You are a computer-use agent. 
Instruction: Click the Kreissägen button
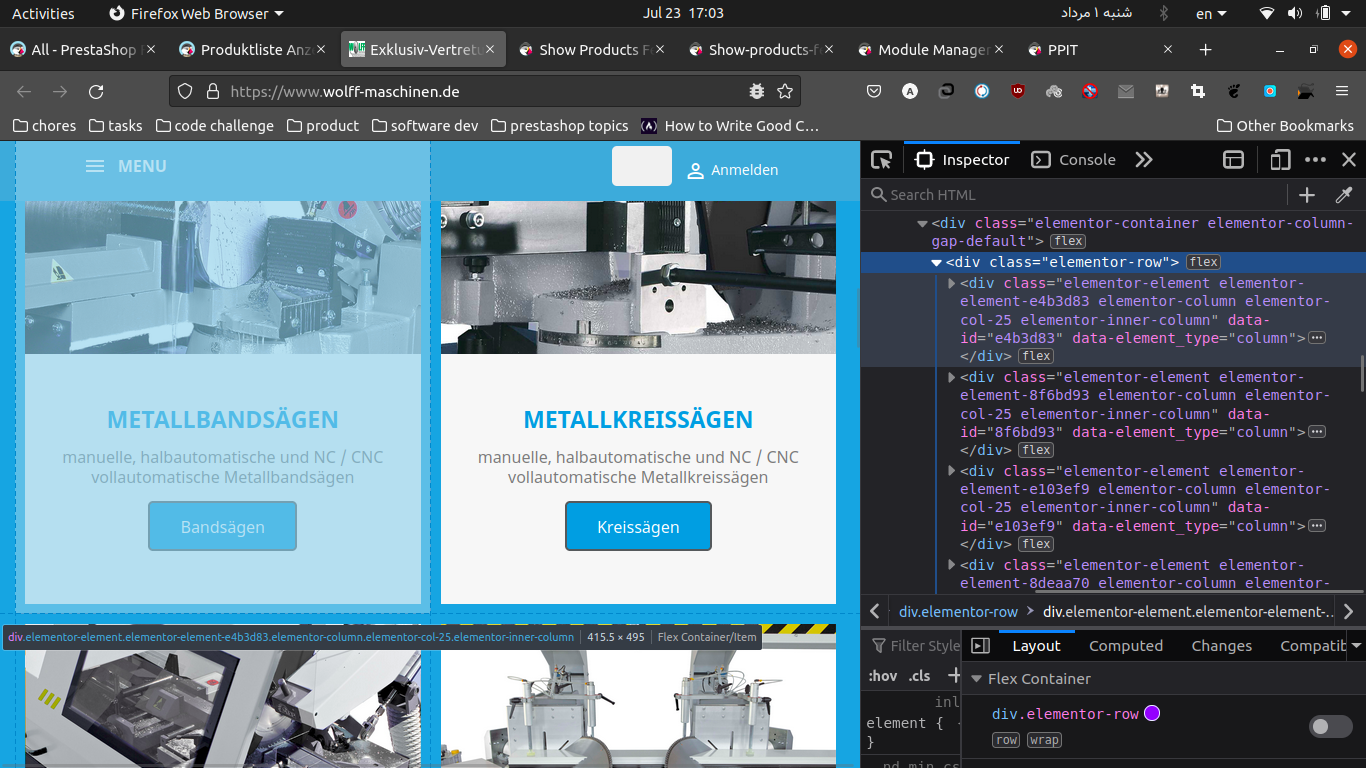(638, 527)
